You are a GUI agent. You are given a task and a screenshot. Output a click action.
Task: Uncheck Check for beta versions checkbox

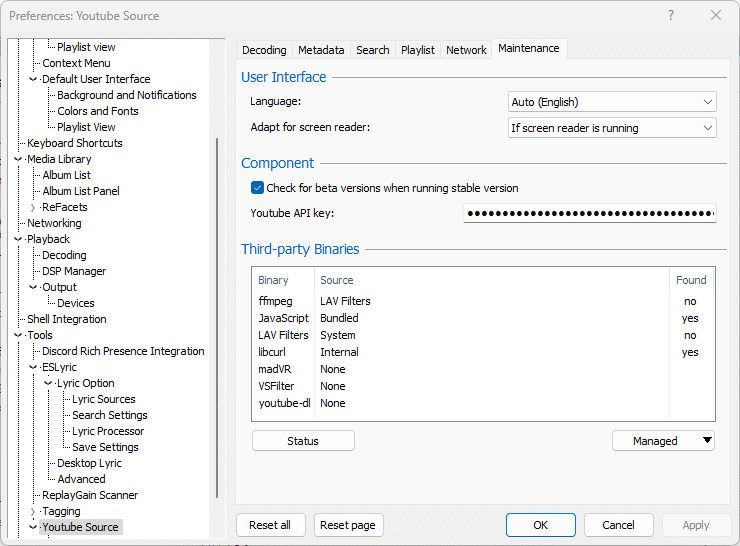point(257,188)
